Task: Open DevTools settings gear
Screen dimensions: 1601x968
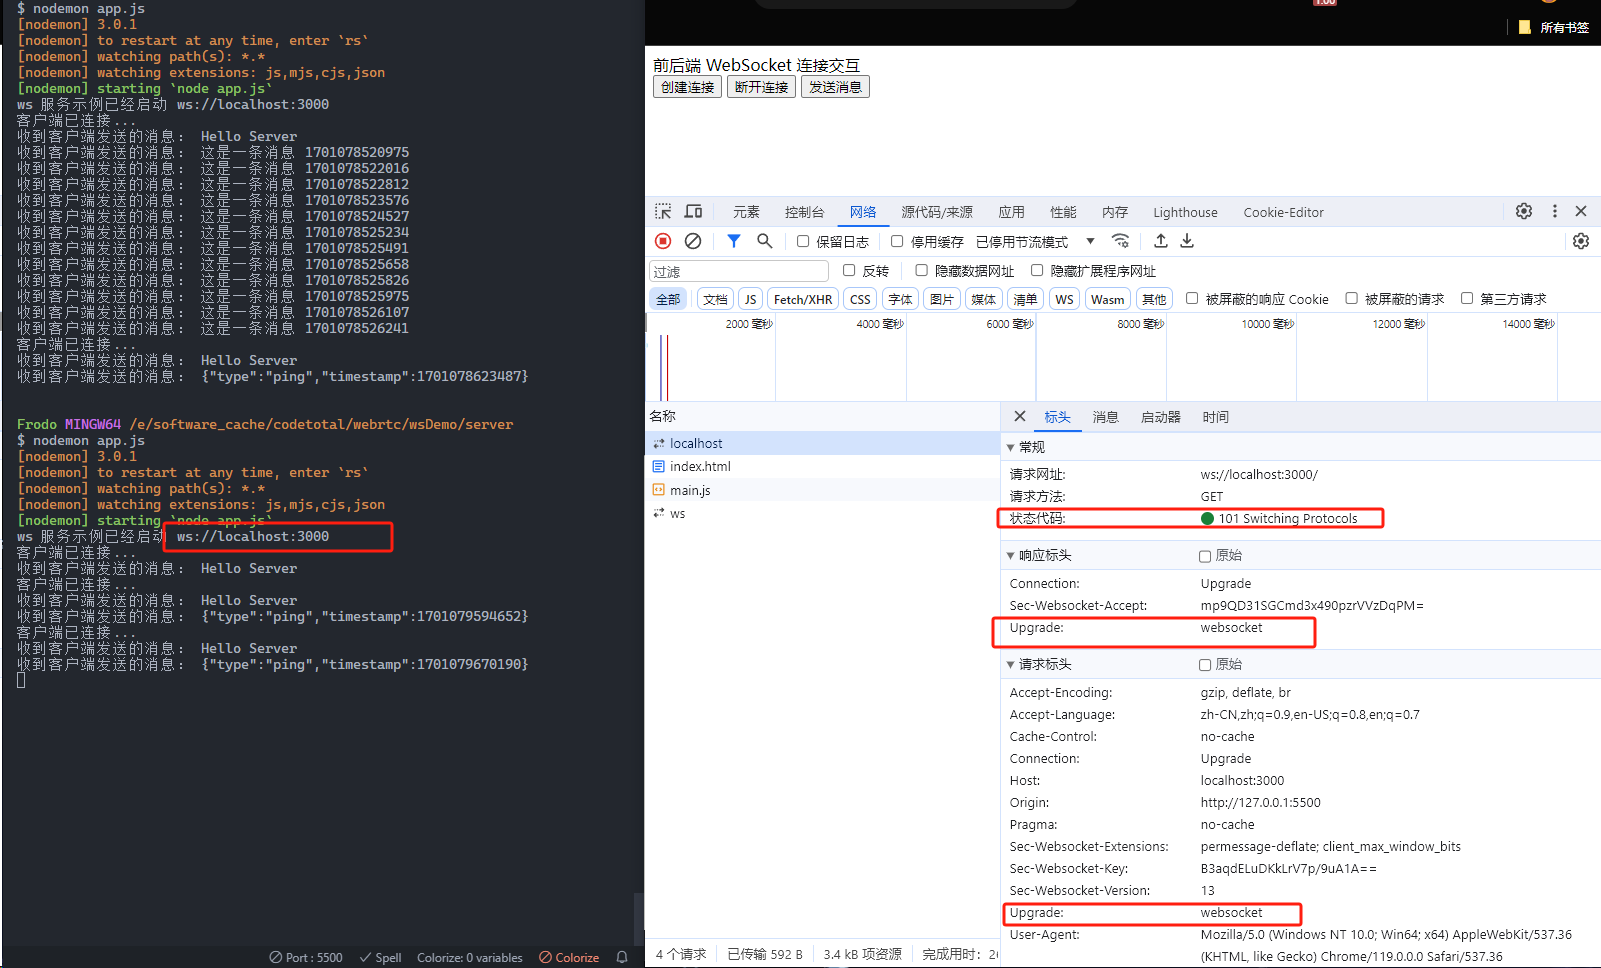Action: (1524, 211)
